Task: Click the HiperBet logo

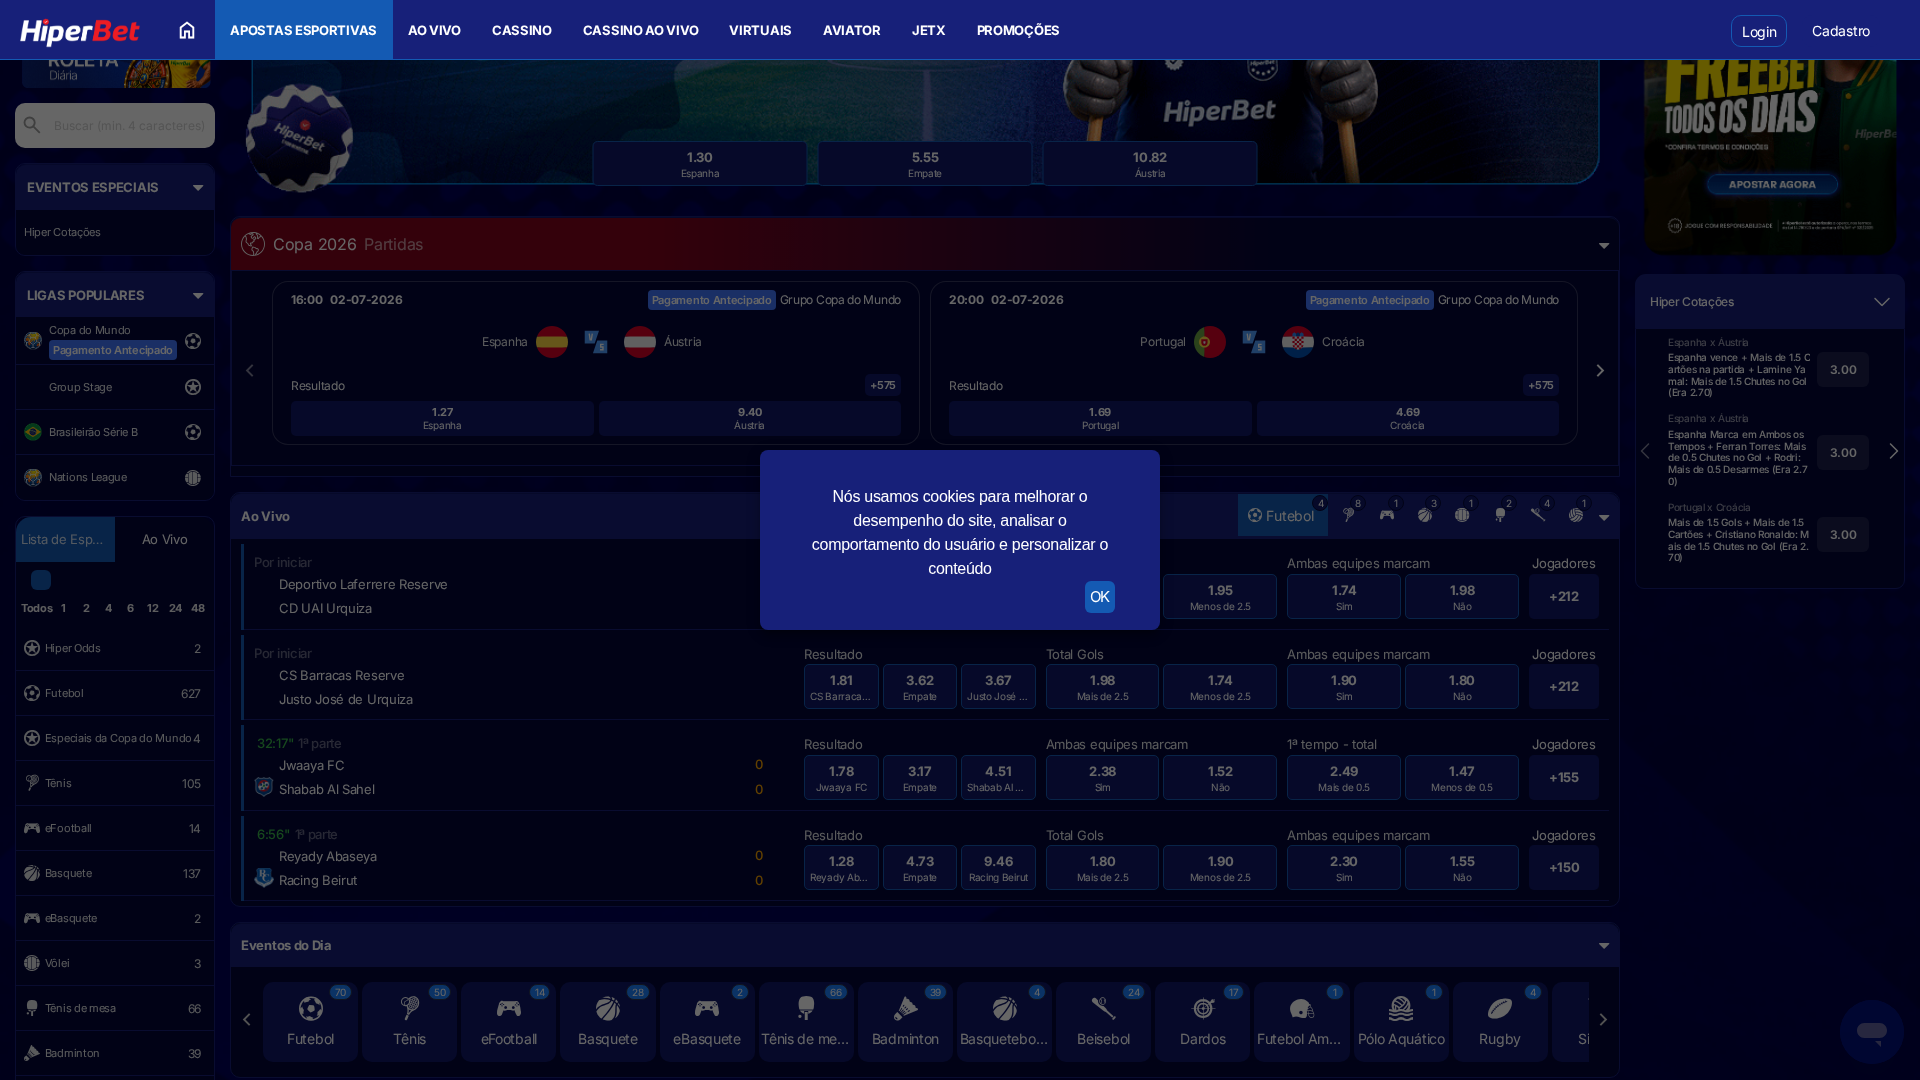Action: (80, 31)
